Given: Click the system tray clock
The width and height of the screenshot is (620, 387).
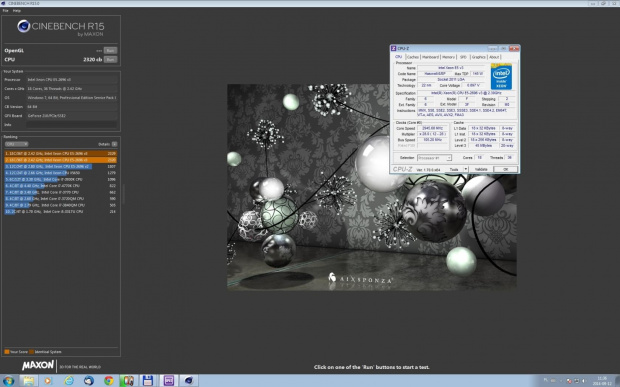Looking at the screenshot, I should coord(602,381).
